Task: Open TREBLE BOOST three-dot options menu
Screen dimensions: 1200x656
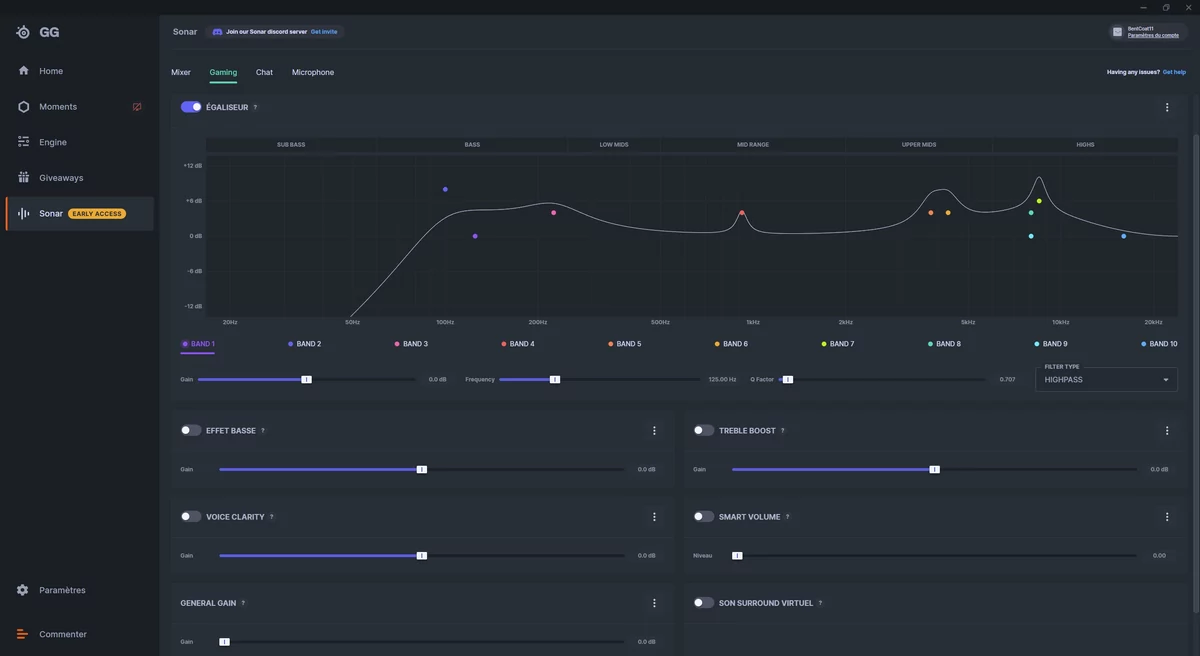Action: click(1167, 431)
